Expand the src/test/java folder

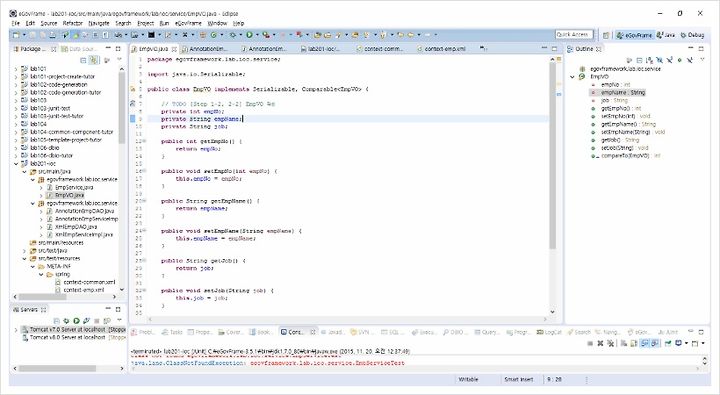click(x=25, y=251)
